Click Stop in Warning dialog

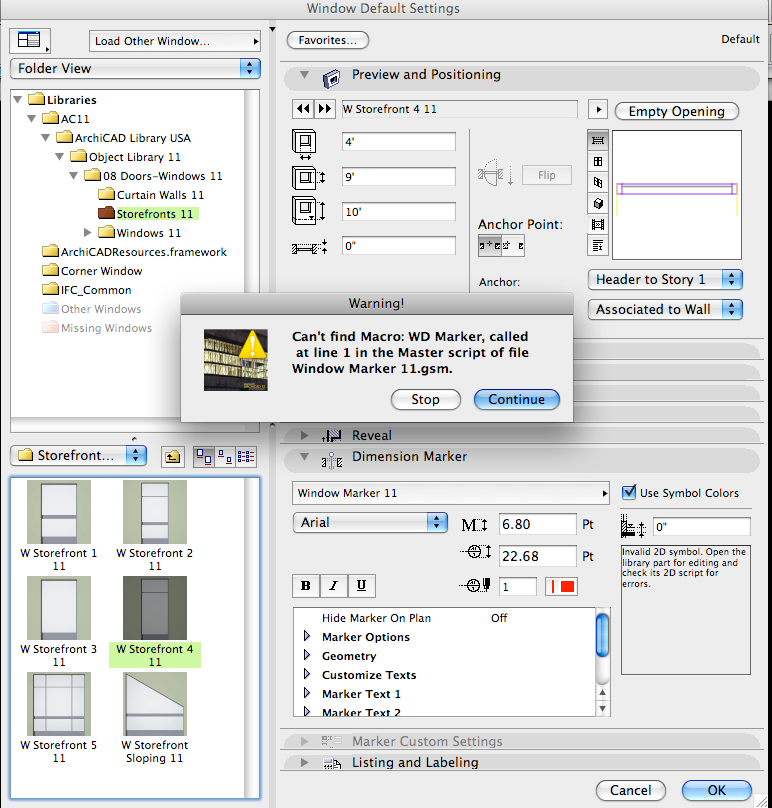click(x=426, y=399)
